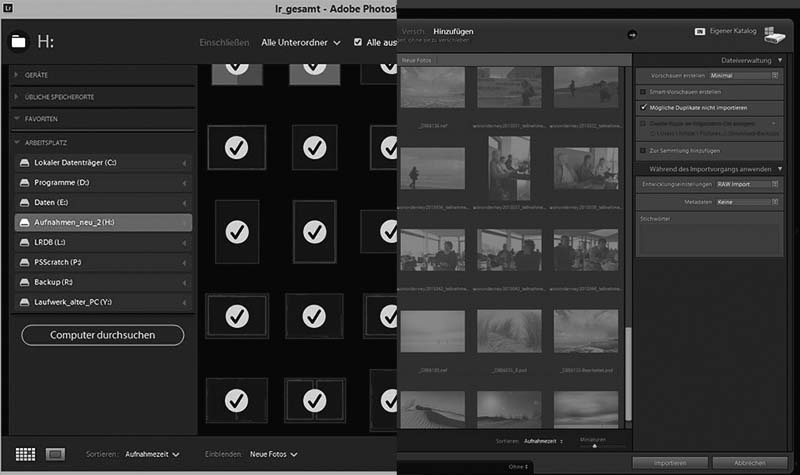Click the arrow icon next to Hinzufügen
Screen dimensions: 800x475
631,34
